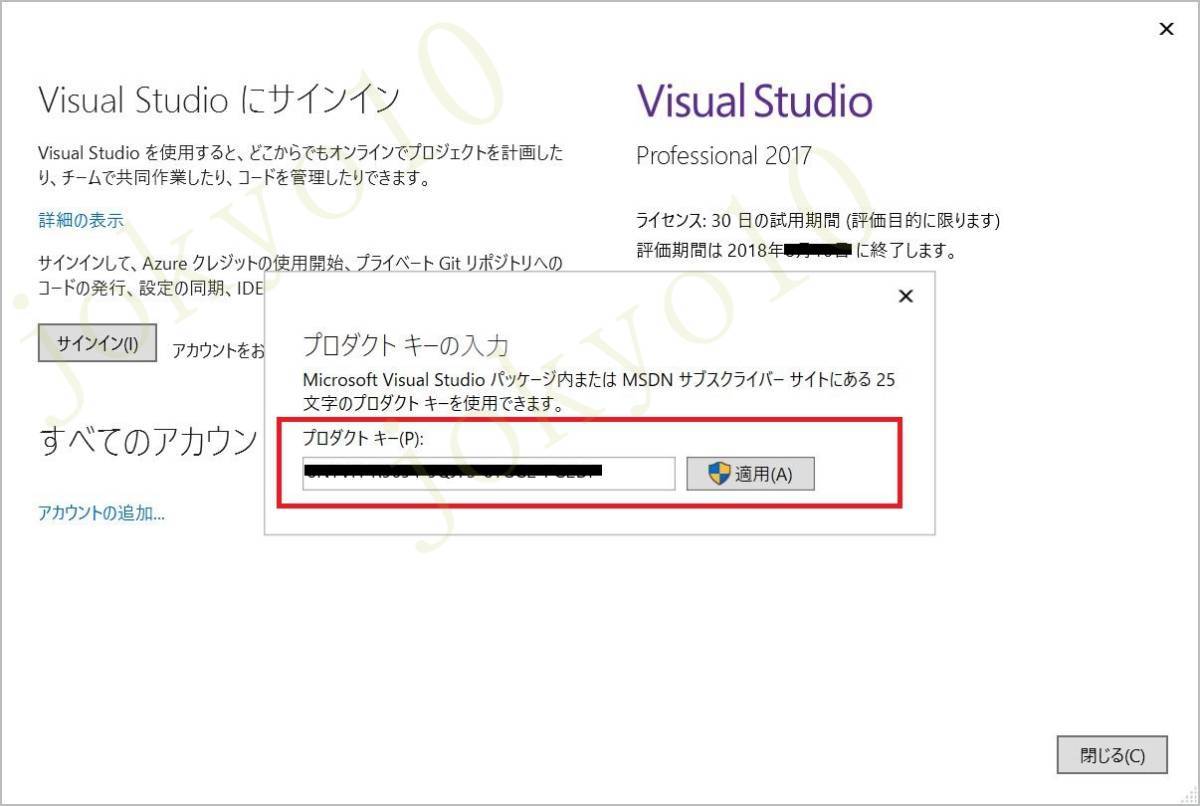Click the Visual Studio にサインイン heading
Viewport: 1200px width, 806px height.
219,99
